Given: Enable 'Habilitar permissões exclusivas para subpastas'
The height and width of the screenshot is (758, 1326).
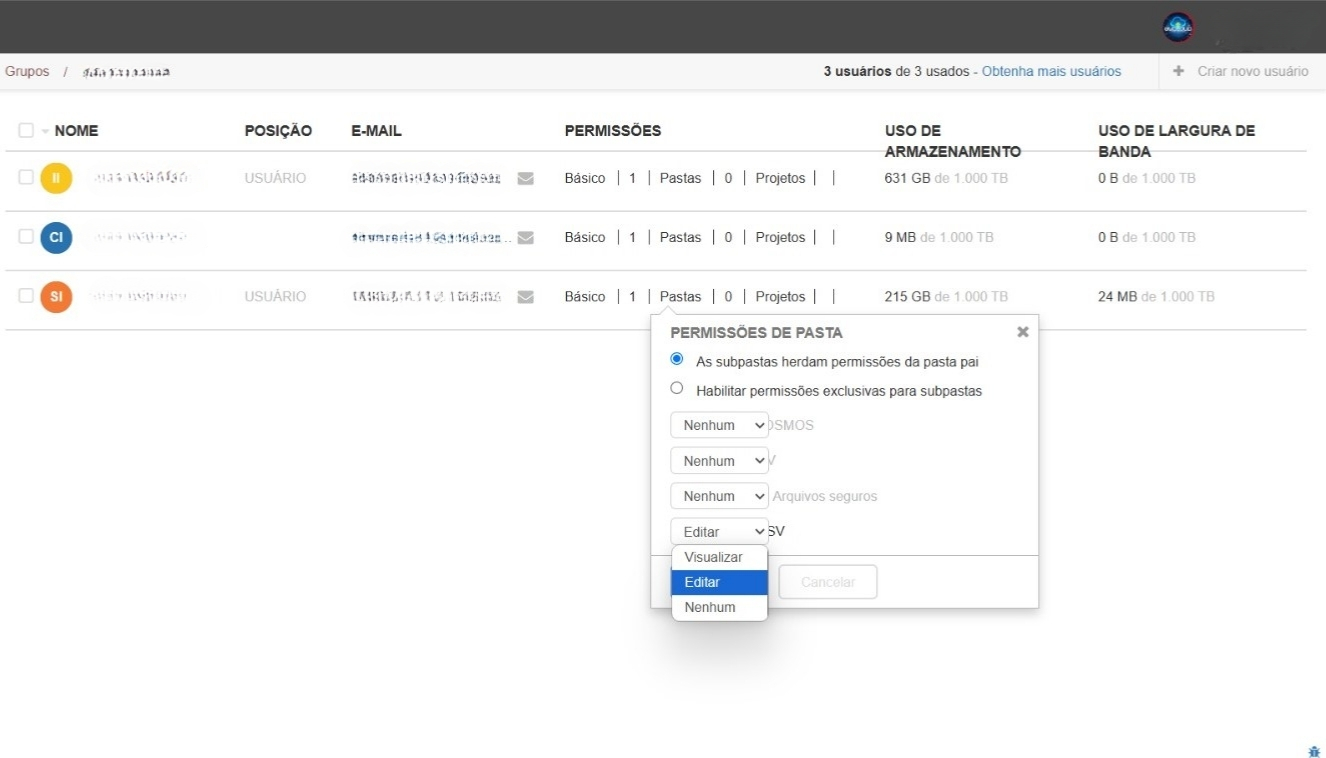Looking at the screenshot, I should click(676, 389).
